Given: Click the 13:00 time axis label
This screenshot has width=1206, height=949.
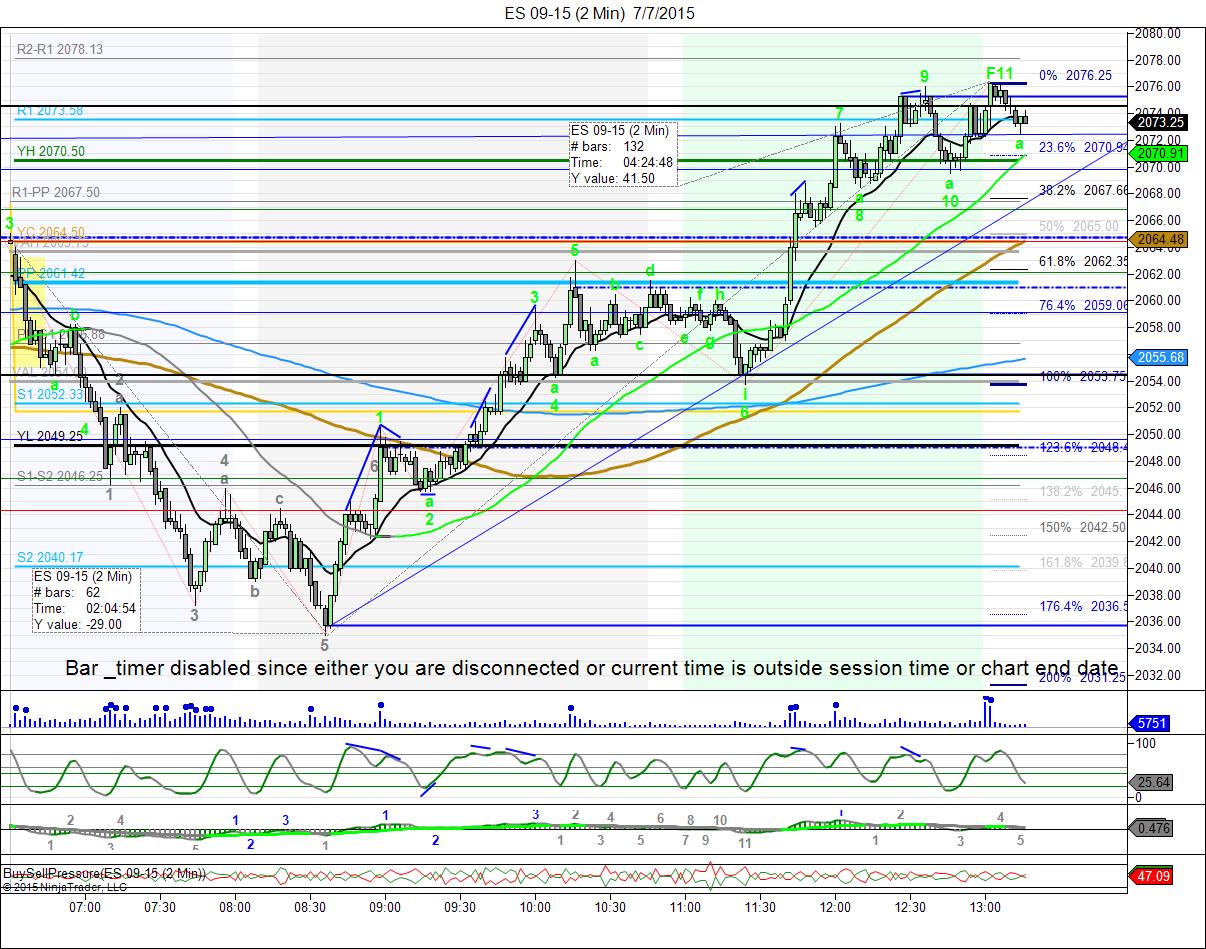Looking at the screenshot, I should coord(985,908).
